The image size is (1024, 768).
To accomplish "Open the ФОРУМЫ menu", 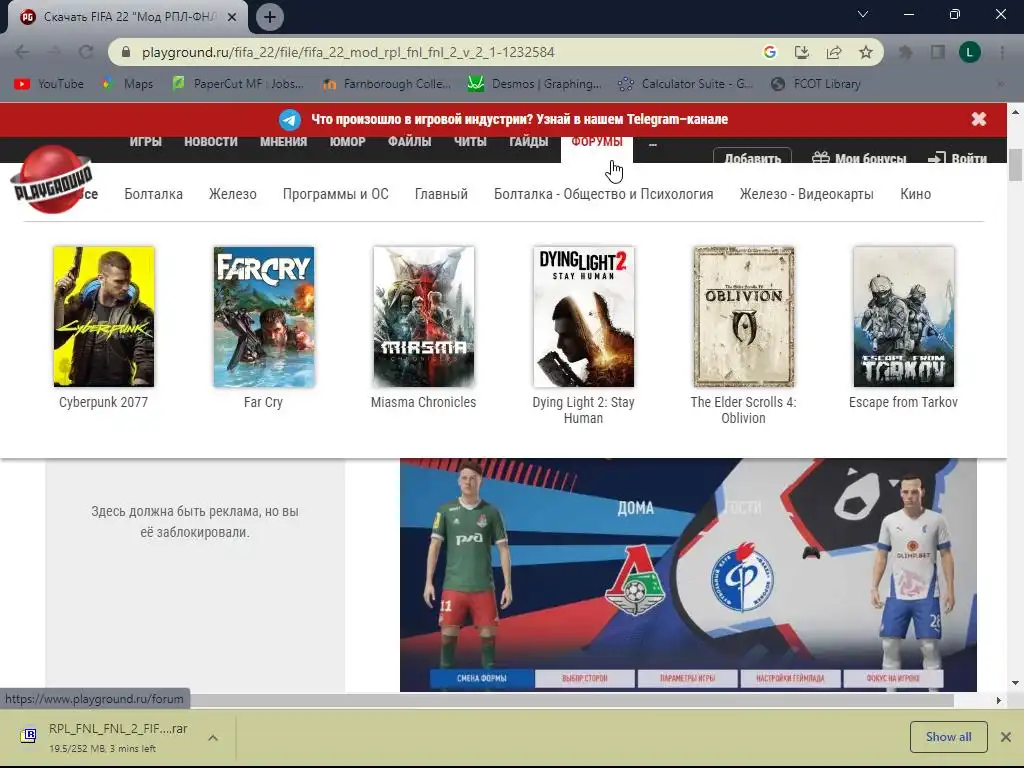I will click(597, 142).
